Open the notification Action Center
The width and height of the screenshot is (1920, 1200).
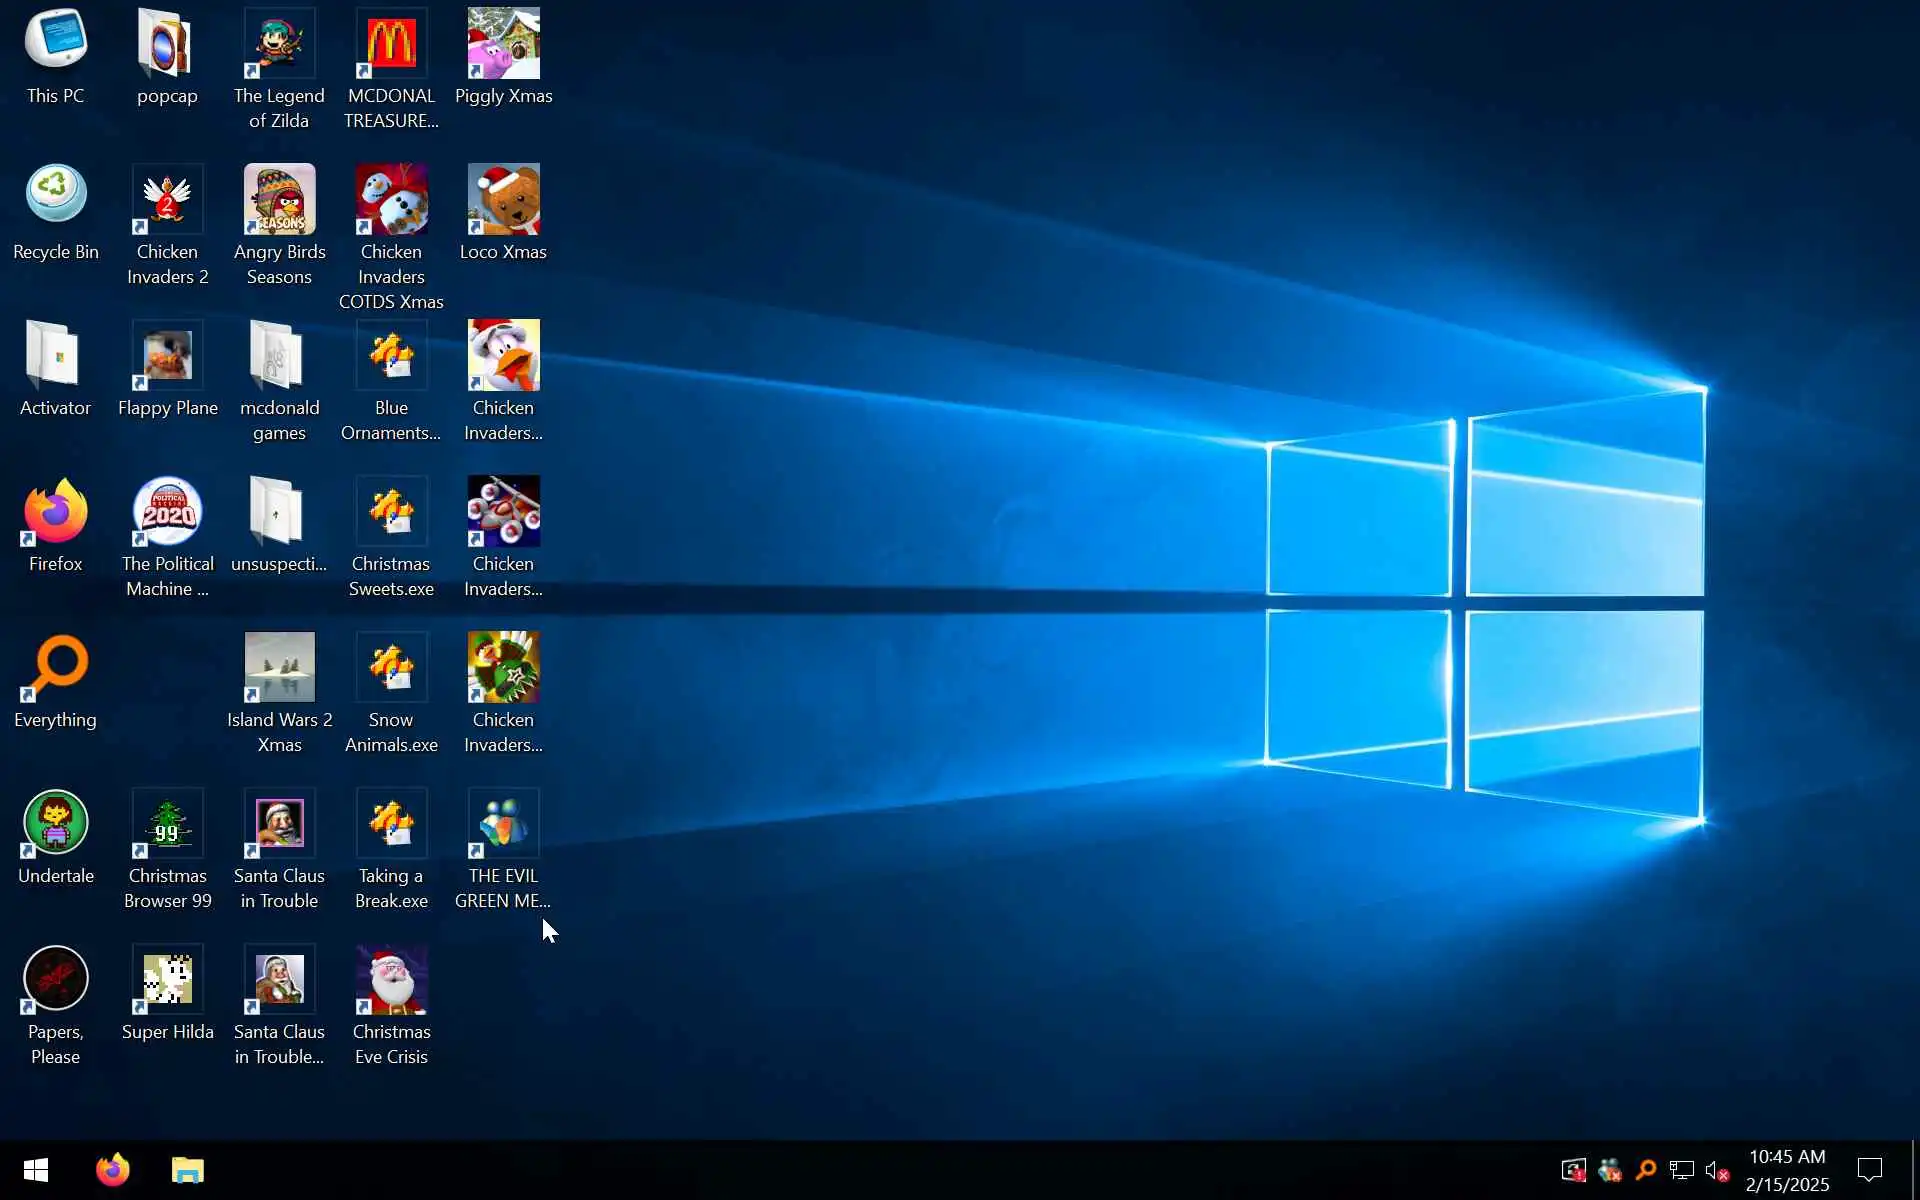click(x=1869, y=1170)
